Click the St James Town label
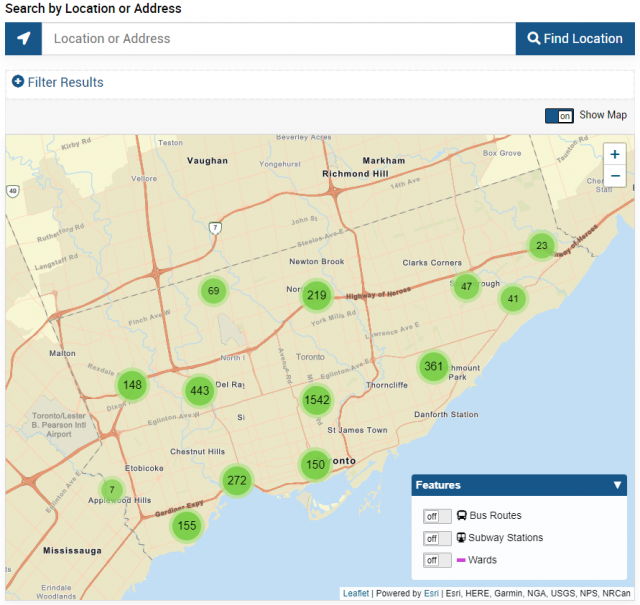 click(x=358, y=430)
